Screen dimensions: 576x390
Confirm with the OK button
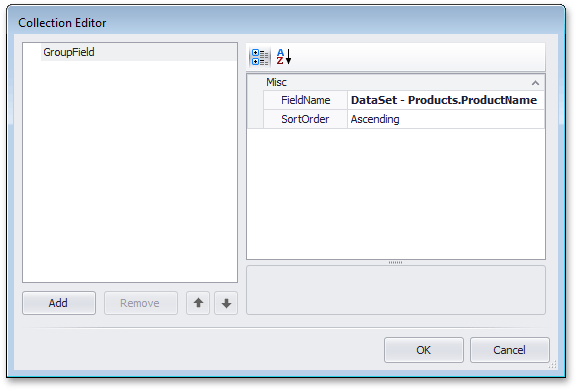click(x=424, y=350)
